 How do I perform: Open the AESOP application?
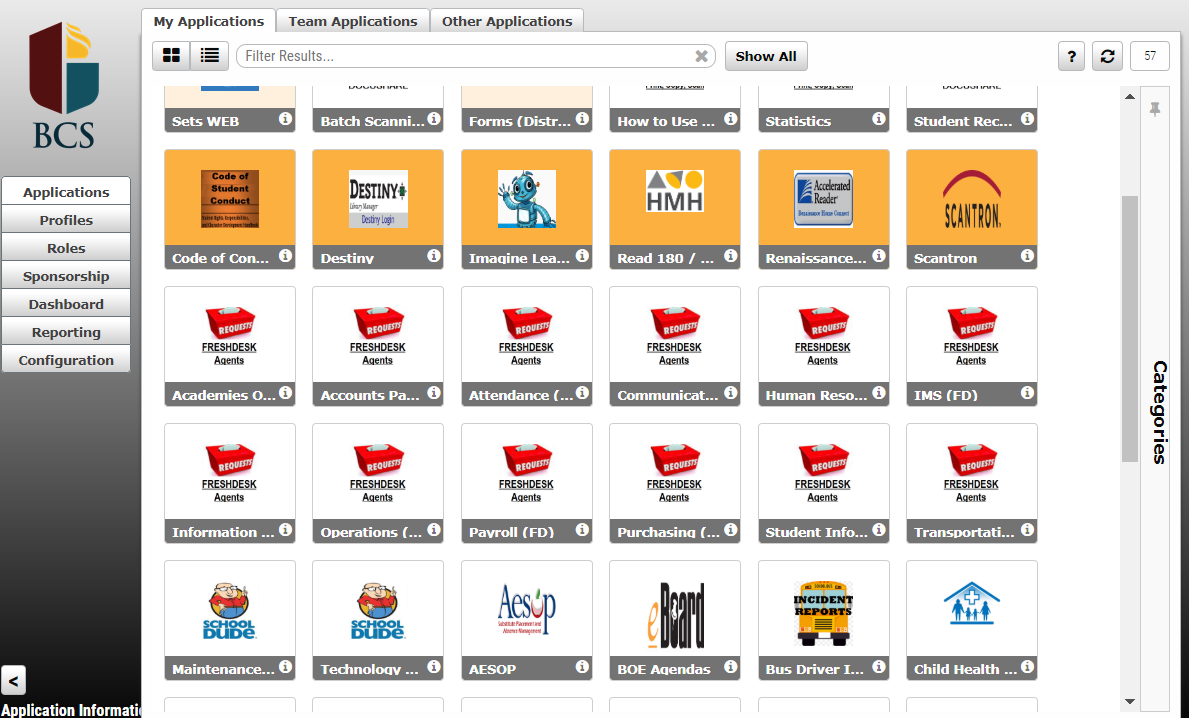click(526, 621)
